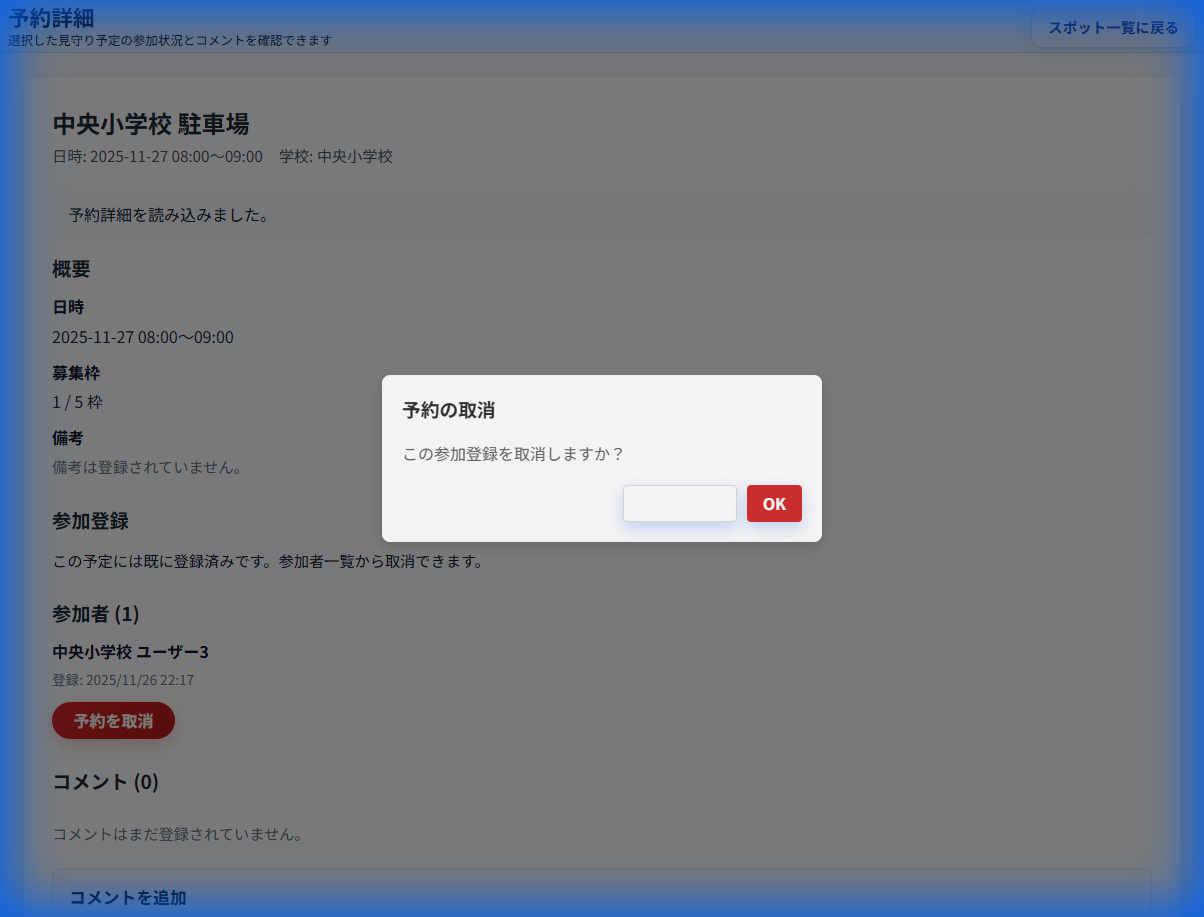
Task: Click the registration timestamp 2025/11/26 22:17
Action: pyautogui.click(x=123, y=680)
